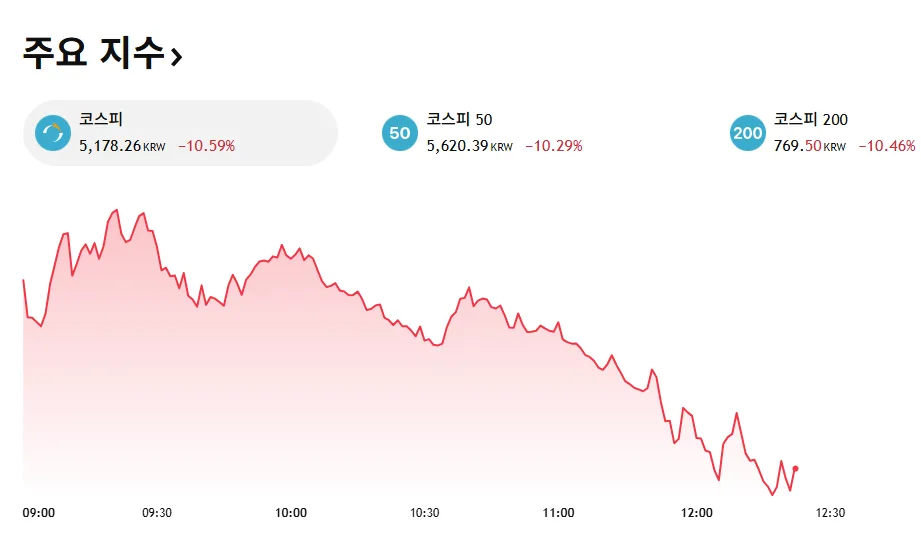Click the KOSPI circular logo icon
Image resolution: width=921 pixels, height=552 pixels.
click(53, 132)
